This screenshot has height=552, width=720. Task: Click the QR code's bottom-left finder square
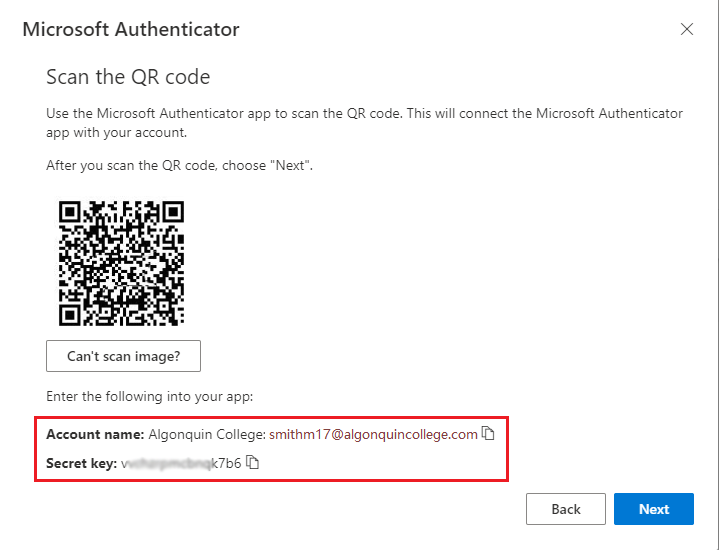click(x=71, y=315)
